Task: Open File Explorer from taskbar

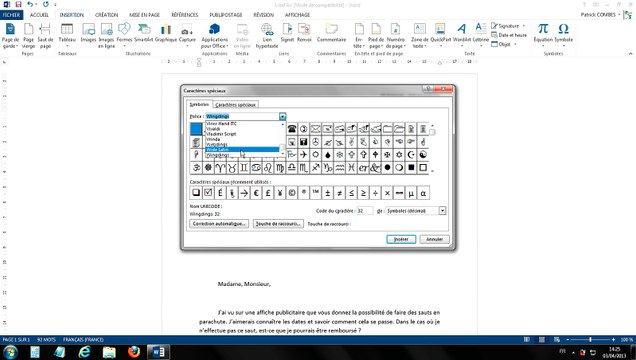Action: tap(109, 352)
